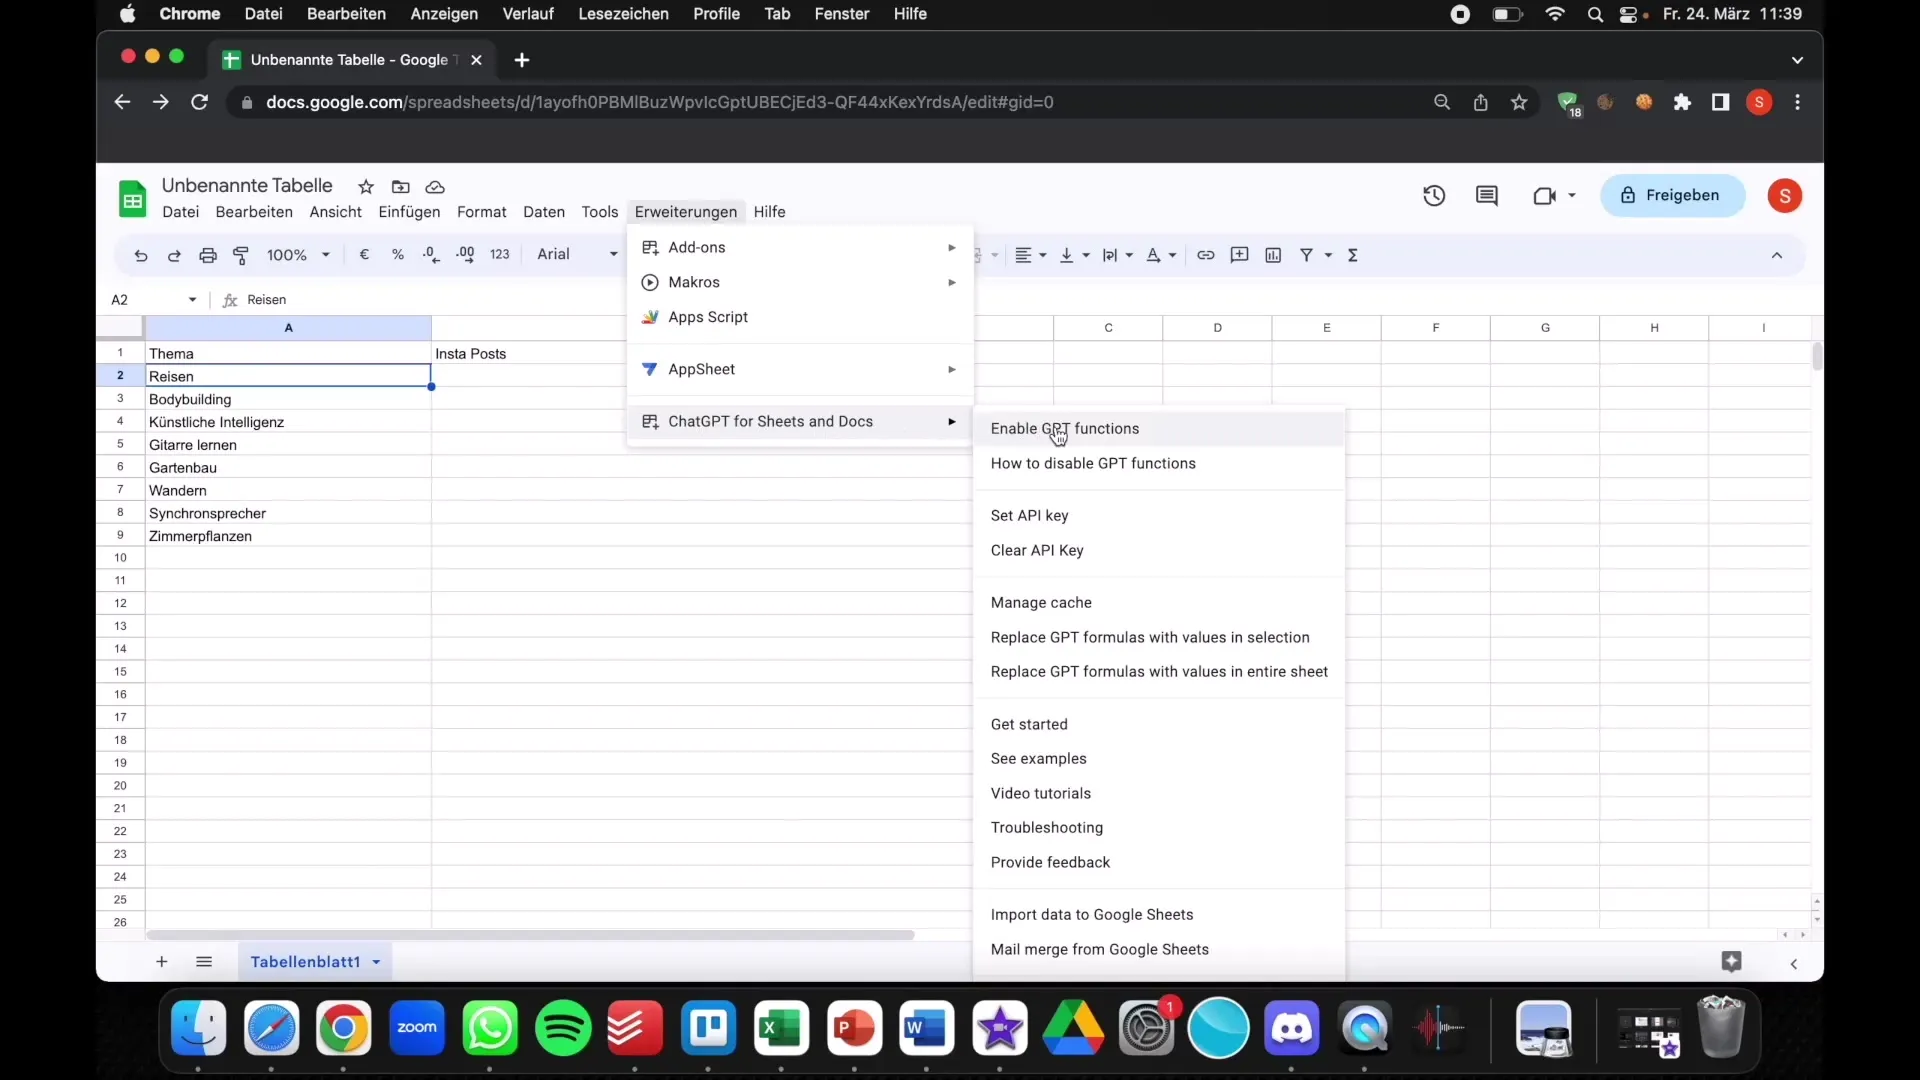Image resolution: width=1920 pixels, height=1080 pixels.
Task: Open the Format menu in Sheets
Action: 482,212
